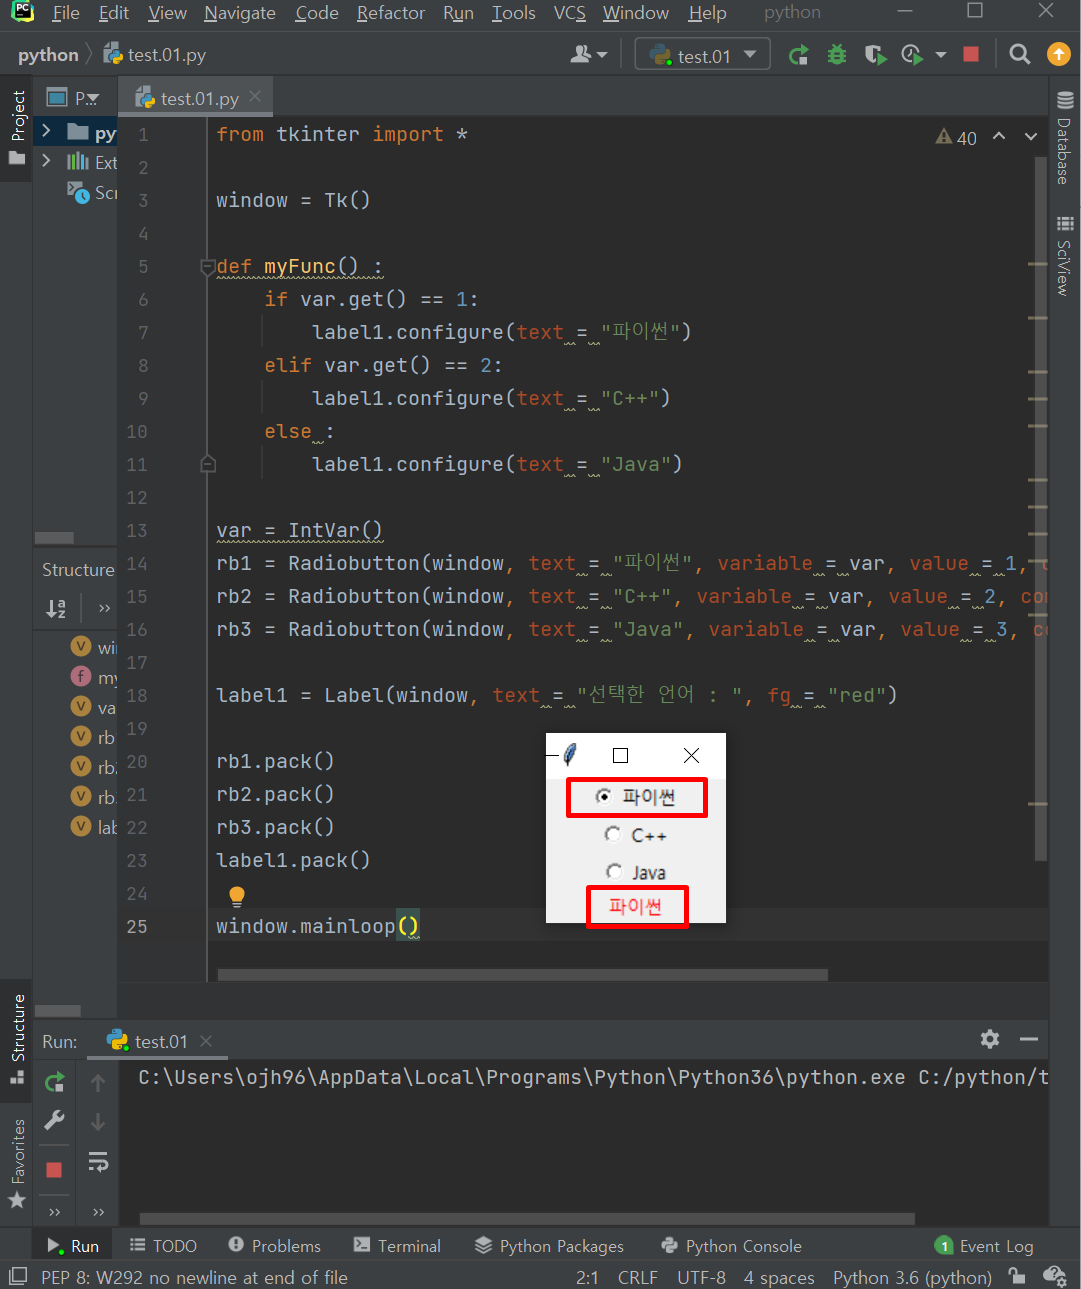Click the wrench icon in Run panel
The image size is (1081, 1289).
coord(55,1120)
